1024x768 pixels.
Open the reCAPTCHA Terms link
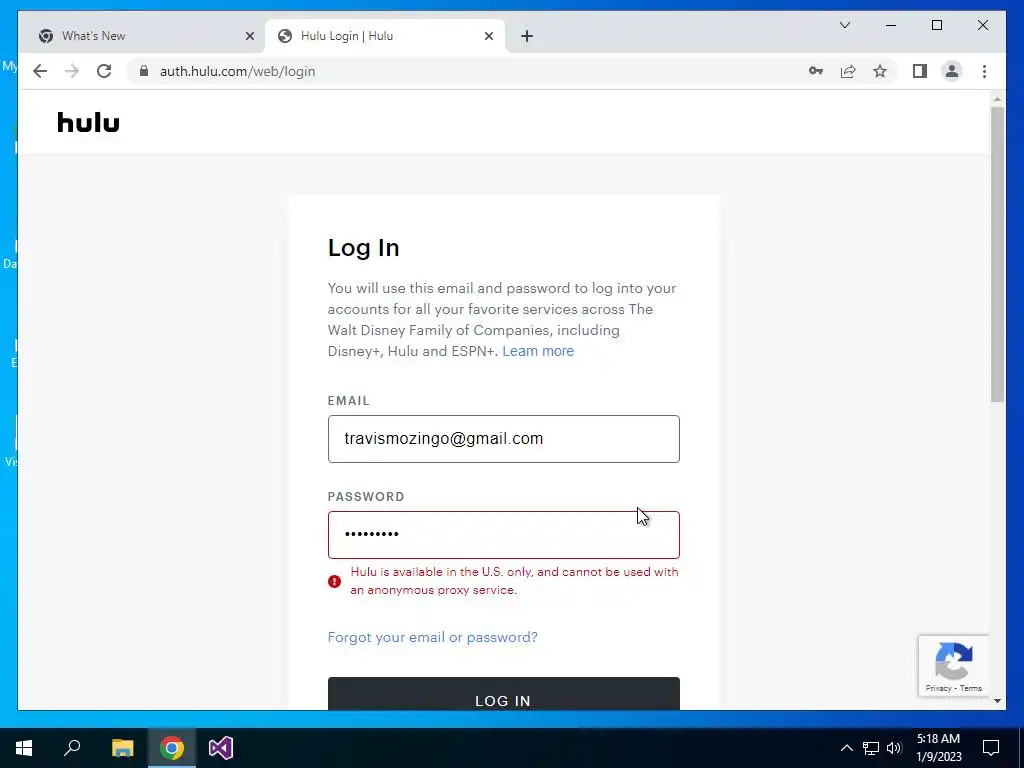click(x=970, y=688)
